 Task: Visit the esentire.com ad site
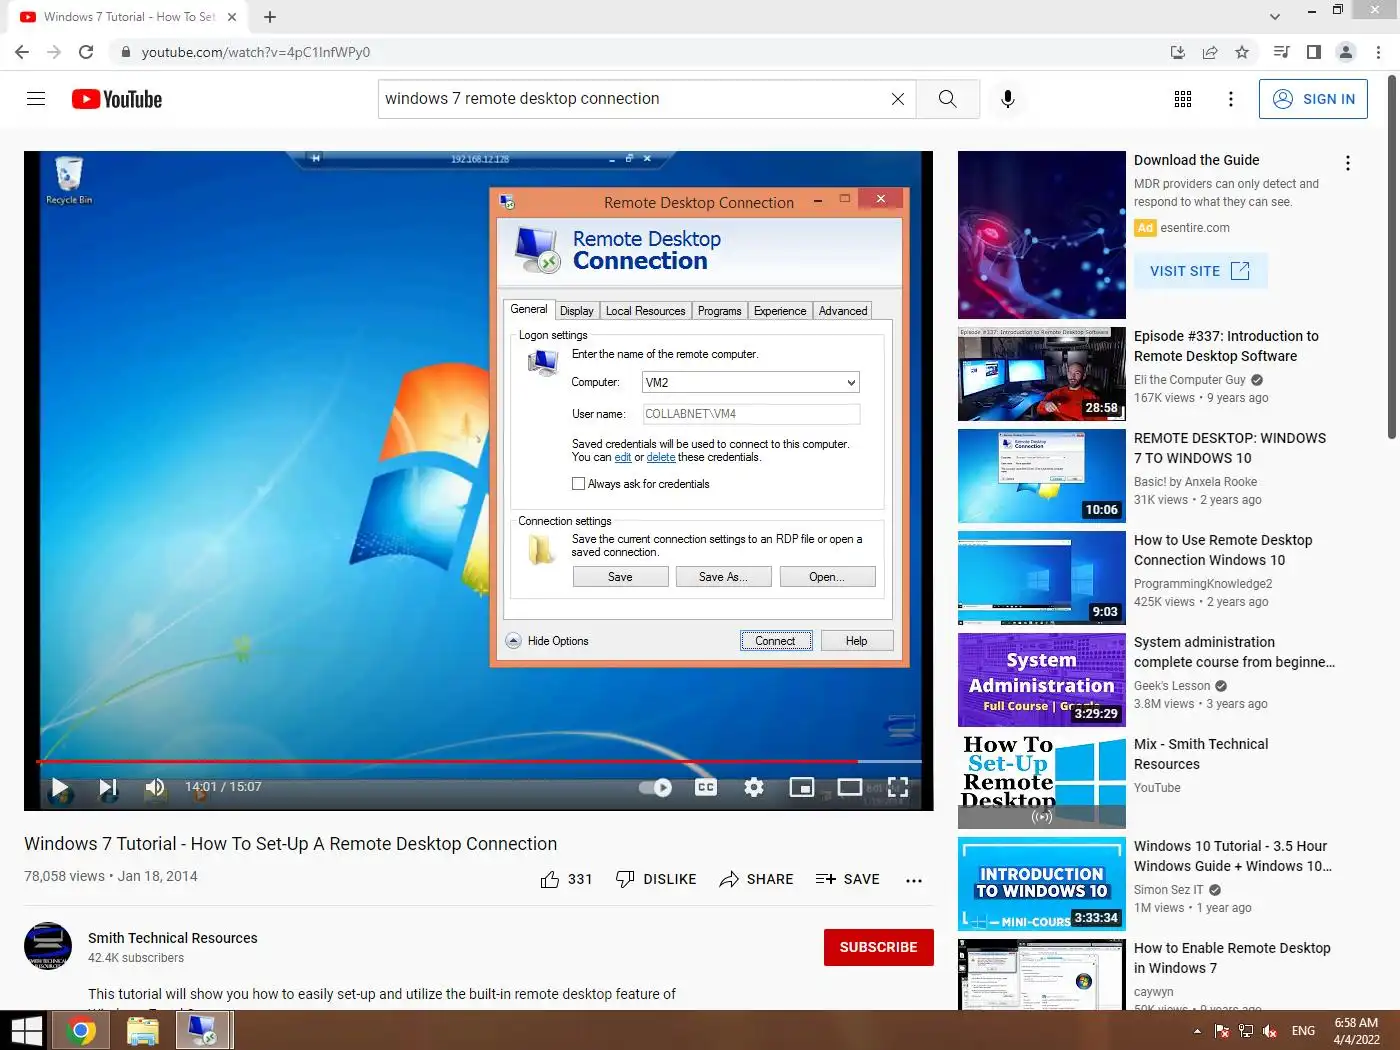(1201, 271)
